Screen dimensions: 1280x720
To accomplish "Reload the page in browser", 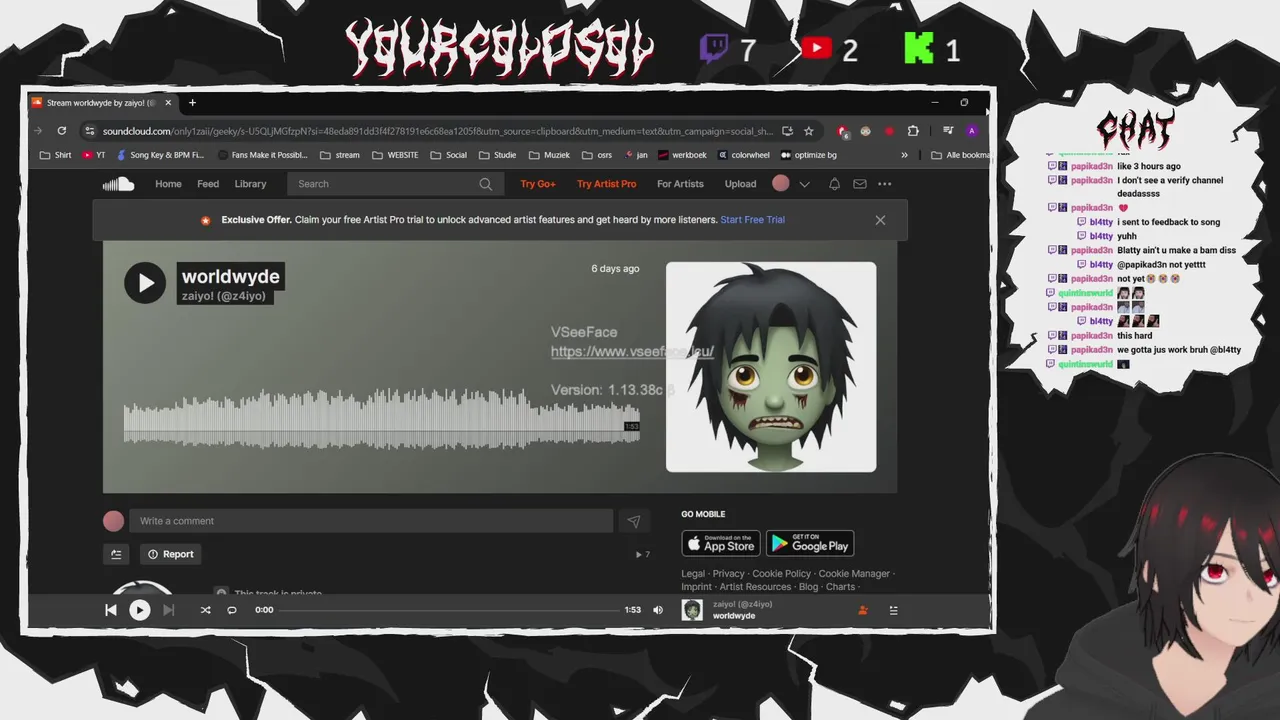I will click(x=61, y=131).
